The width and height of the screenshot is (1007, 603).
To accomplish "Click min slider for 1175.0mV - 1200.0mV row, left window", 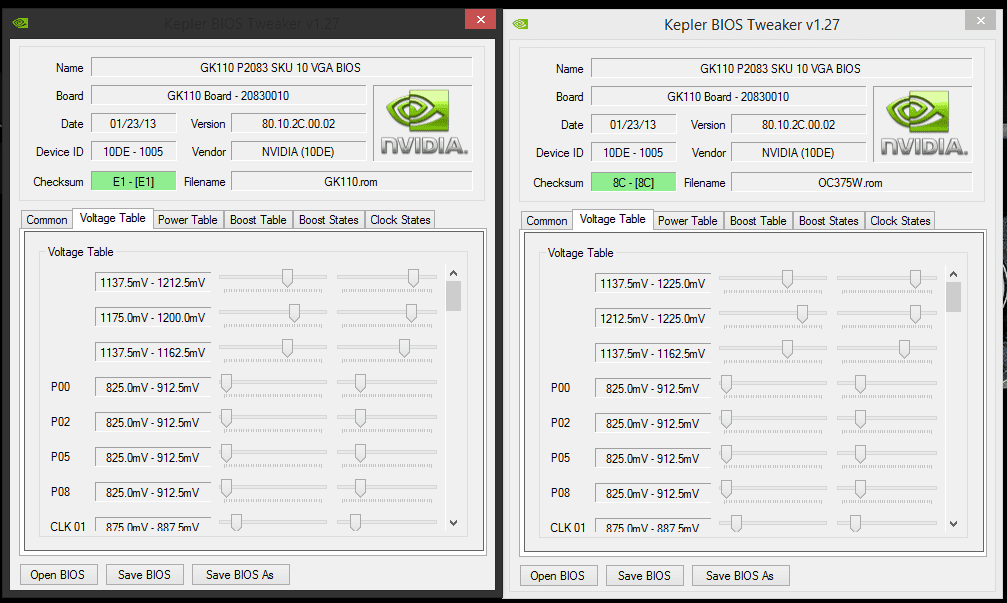I will point(294,313).
